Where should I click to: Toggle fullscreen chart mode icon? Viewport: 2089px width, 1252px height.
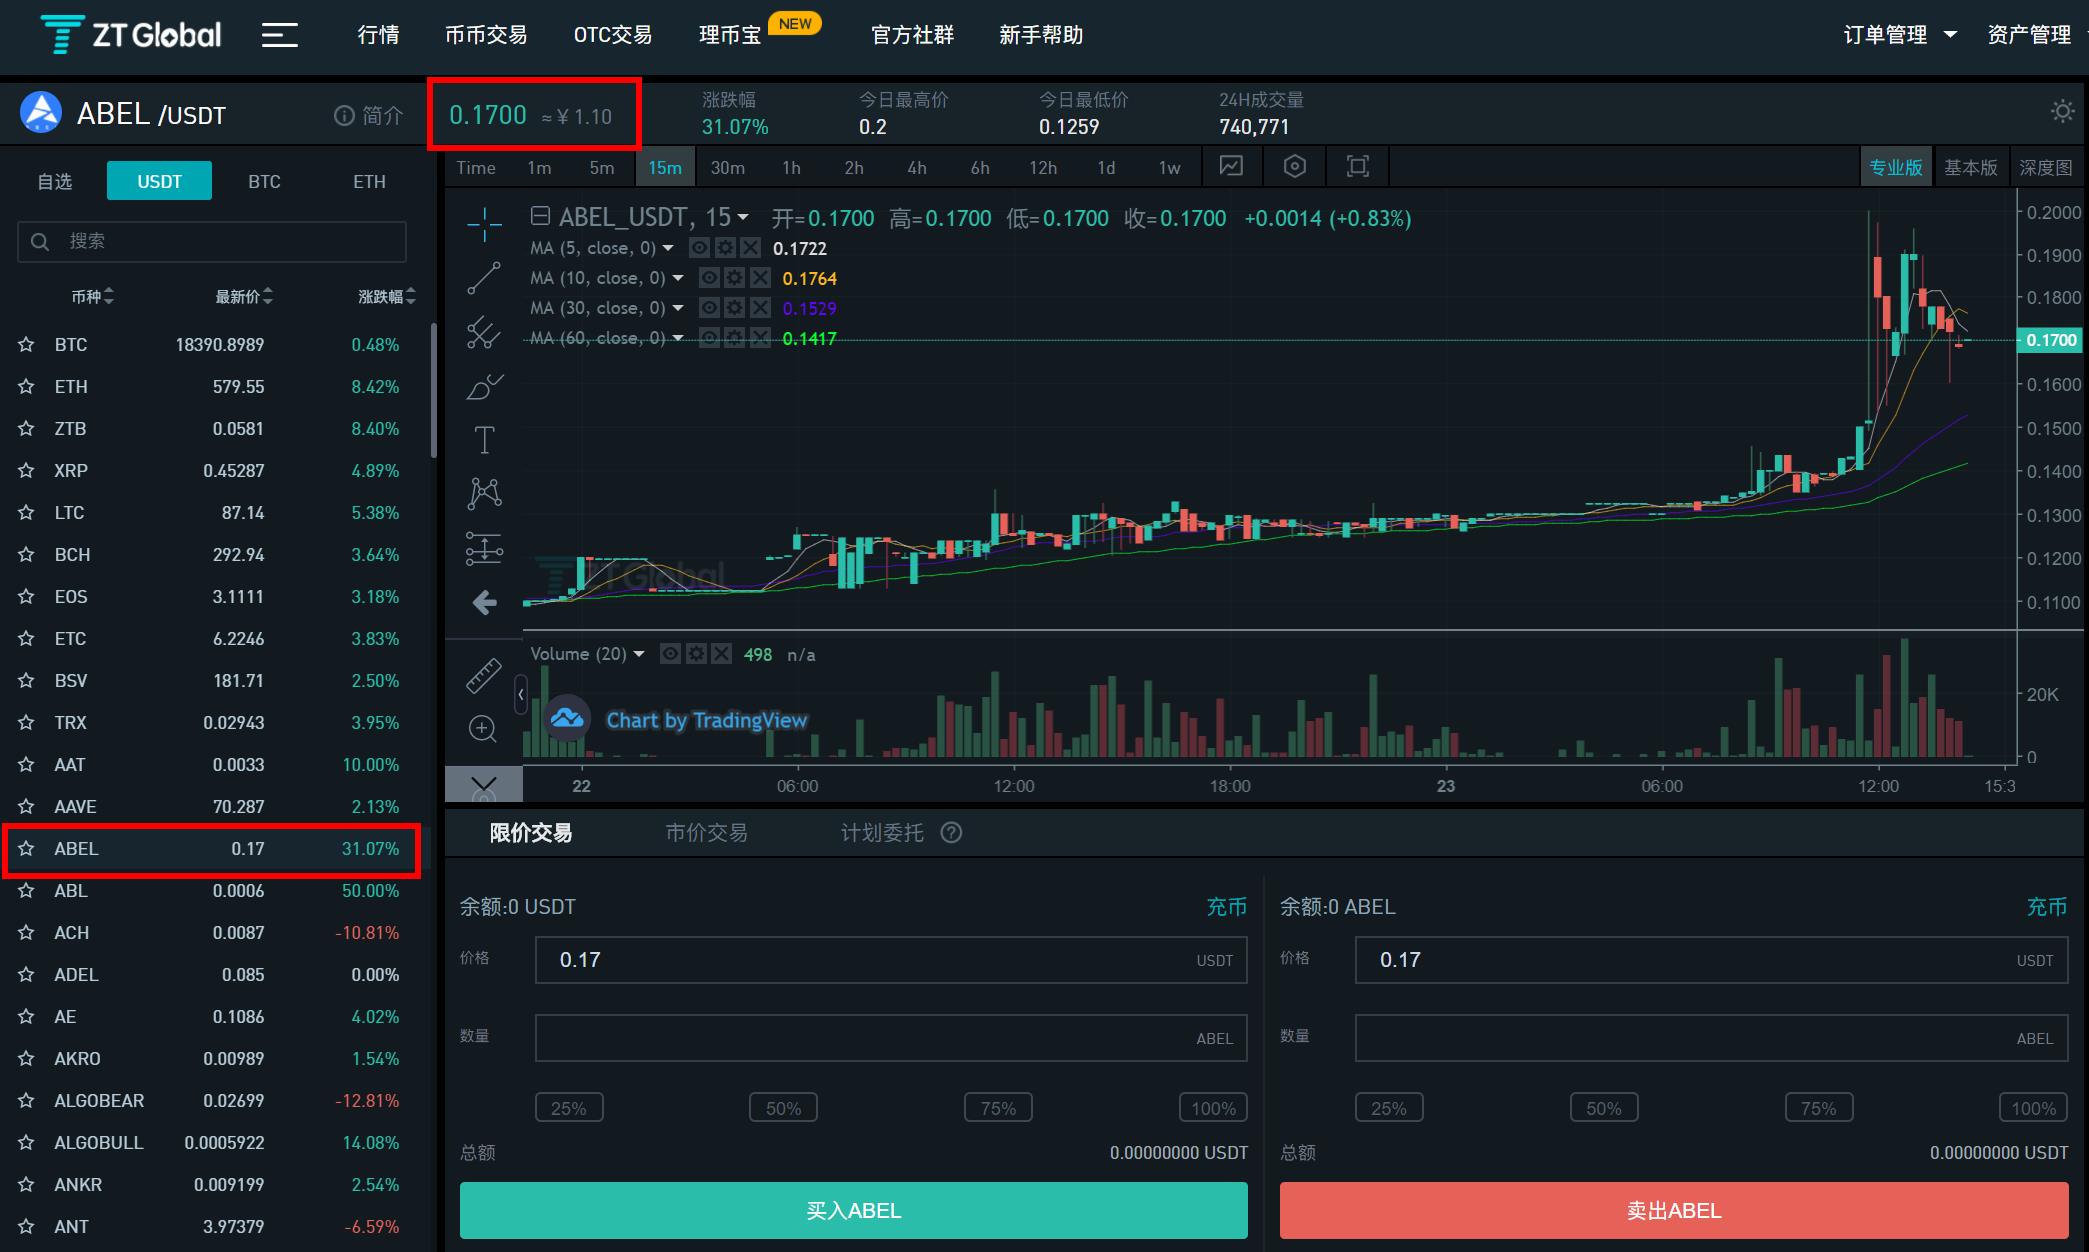click(1357, 166)
